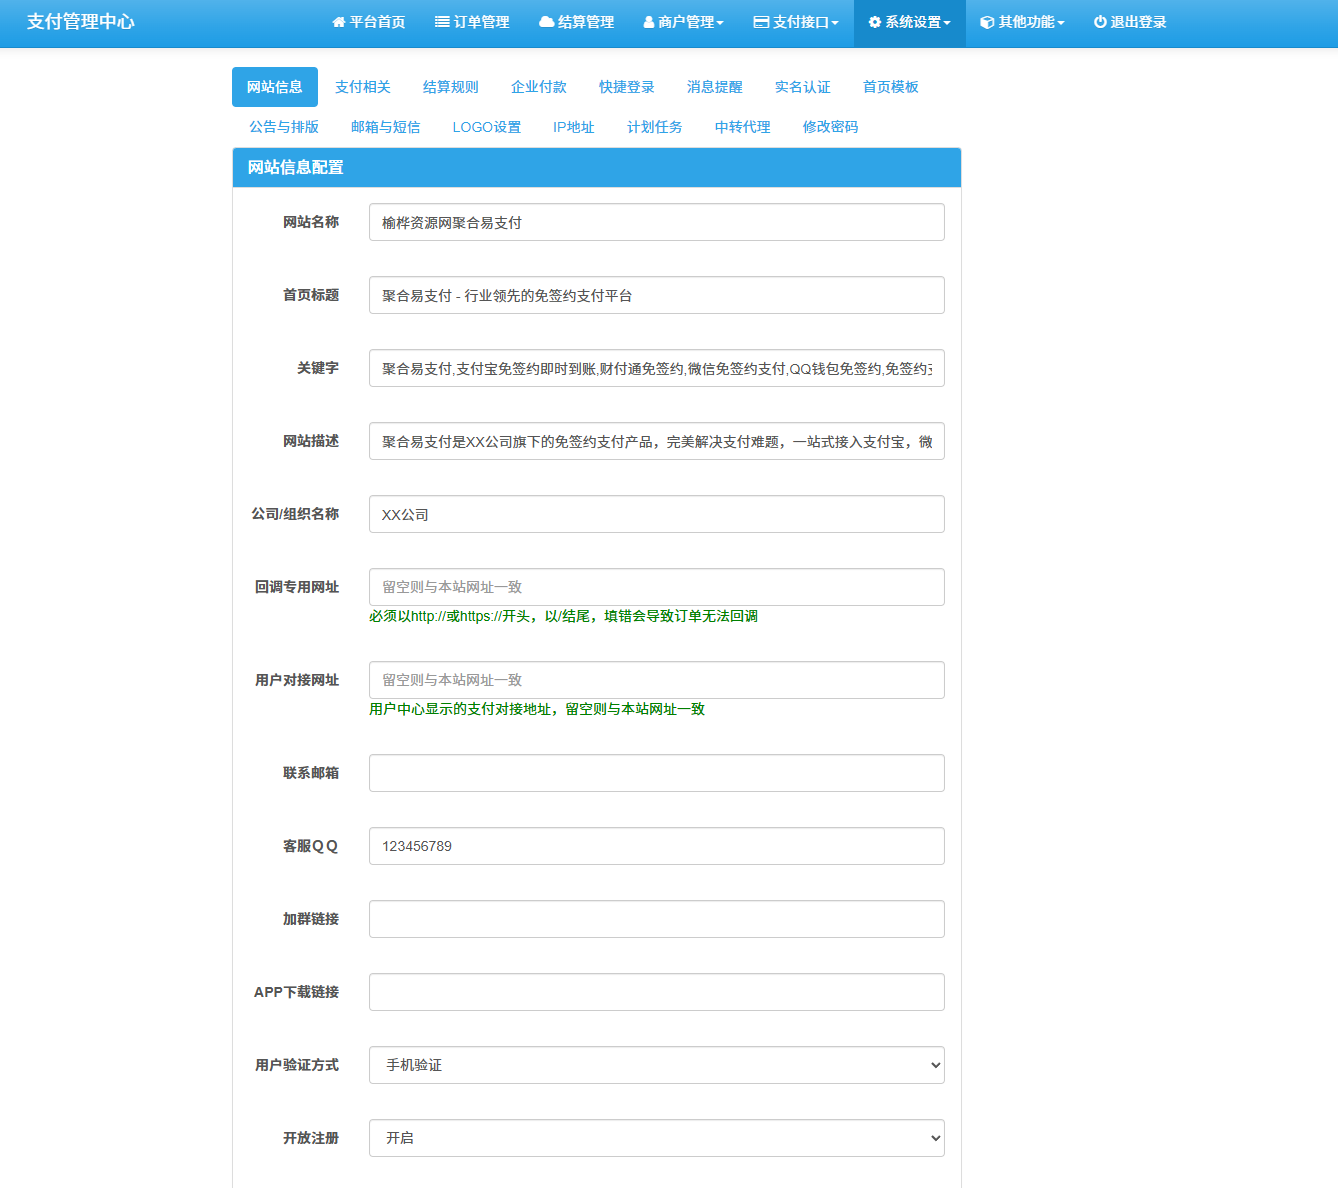Switch to the 结算规则 tab
The image size is (1338, 1188).
point(451,87)
